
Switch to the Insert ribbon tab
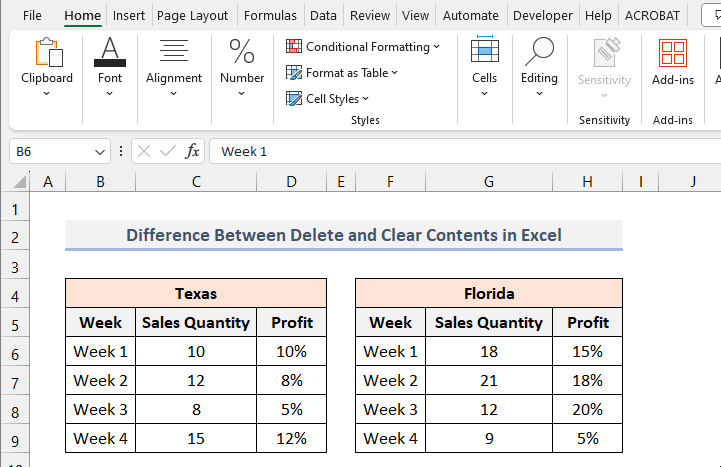(x=128, y=16)
